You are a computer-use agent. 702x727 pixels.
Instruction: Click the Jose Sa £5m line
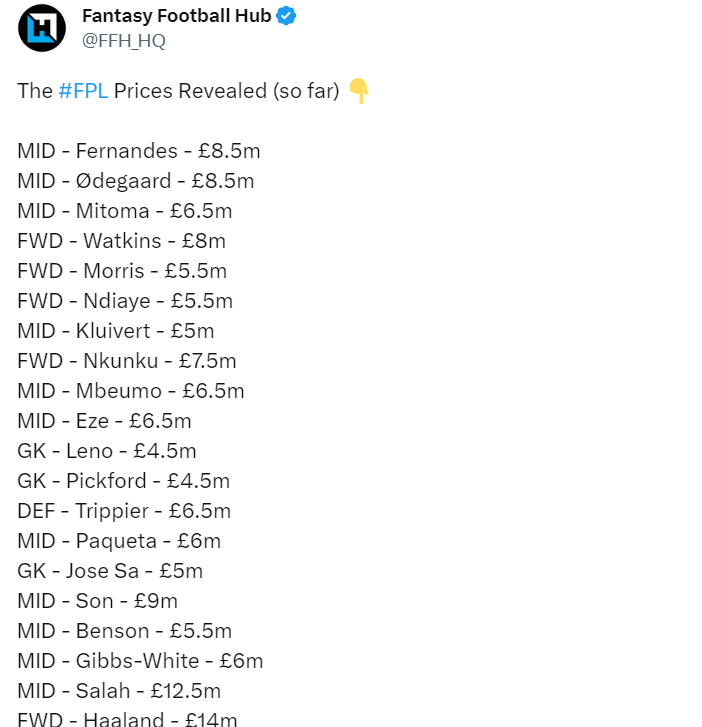[x=110, y=571]
